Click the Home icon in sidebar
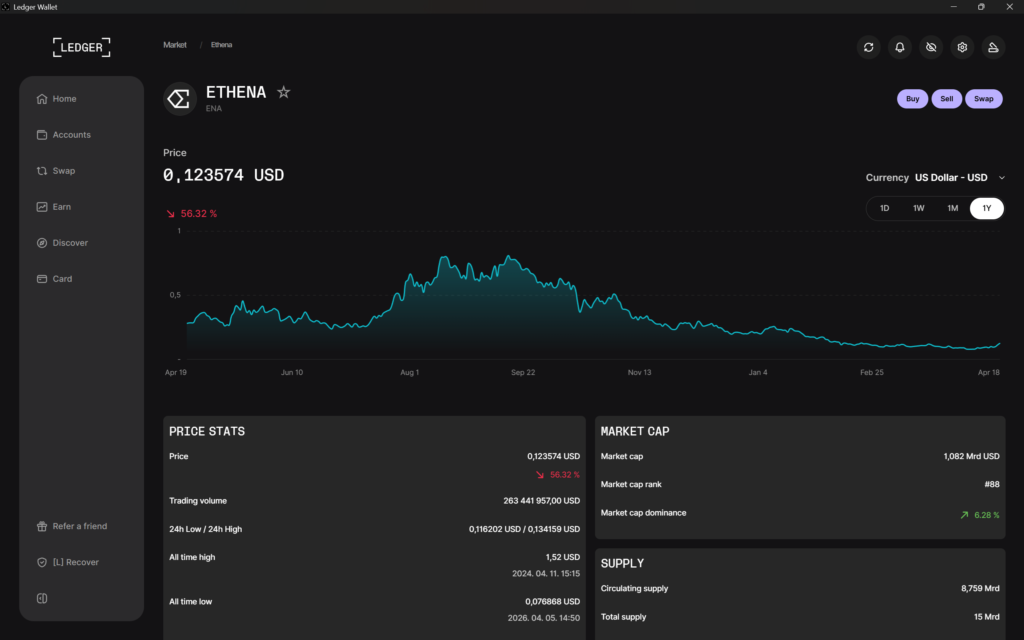Image resolution: width=1024 pixels, height=640 pixels. [x=42, y=99]
